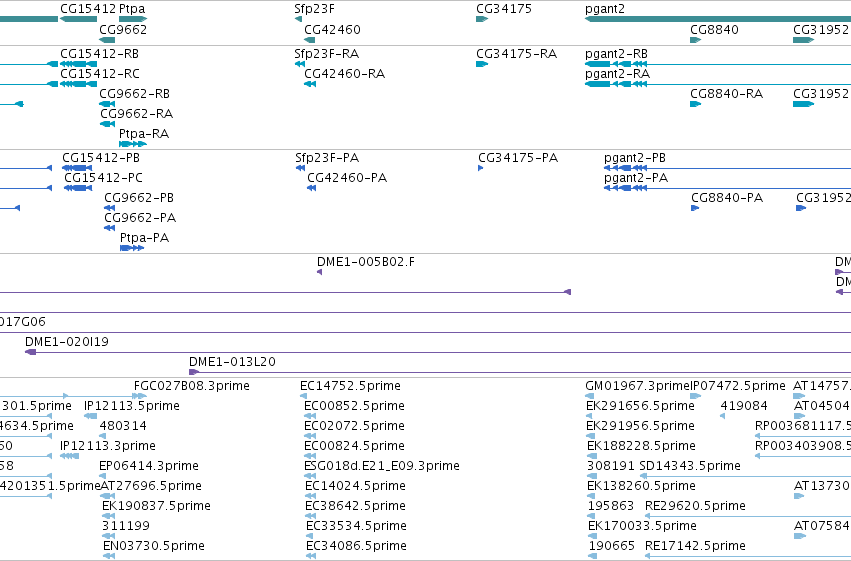Select the CG8840 gene label
This screenshot has height=561, width=851.
(x=714, y=29)
